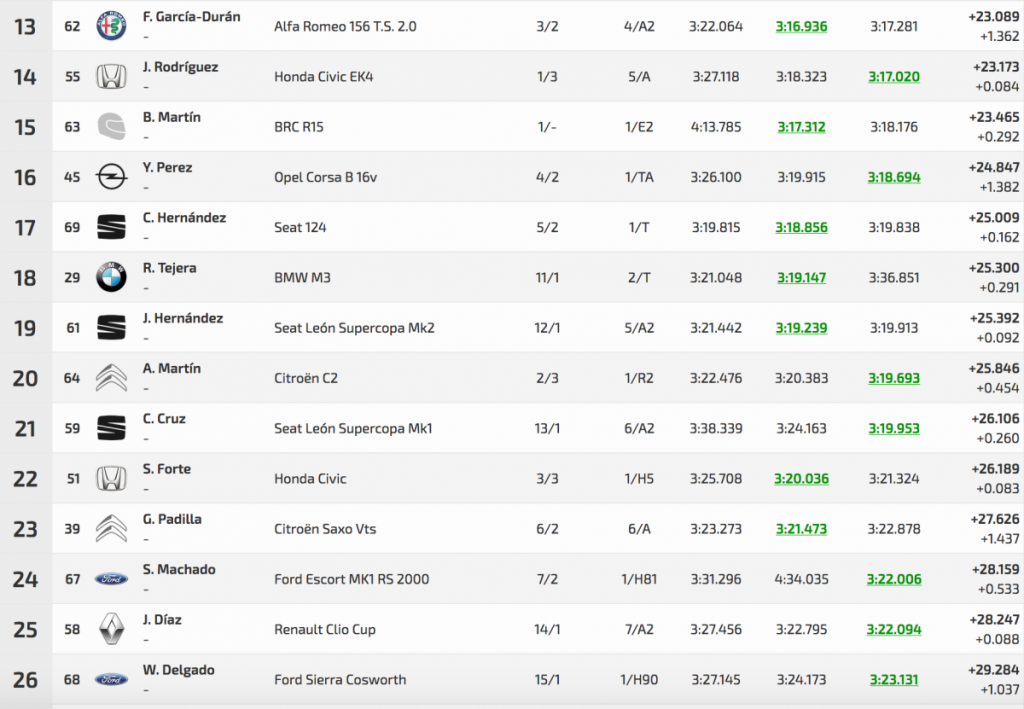Click the Honda logo next to J. Rodríguez
Viewport: 1024px width, 709px height.
[x=111, y=77]
